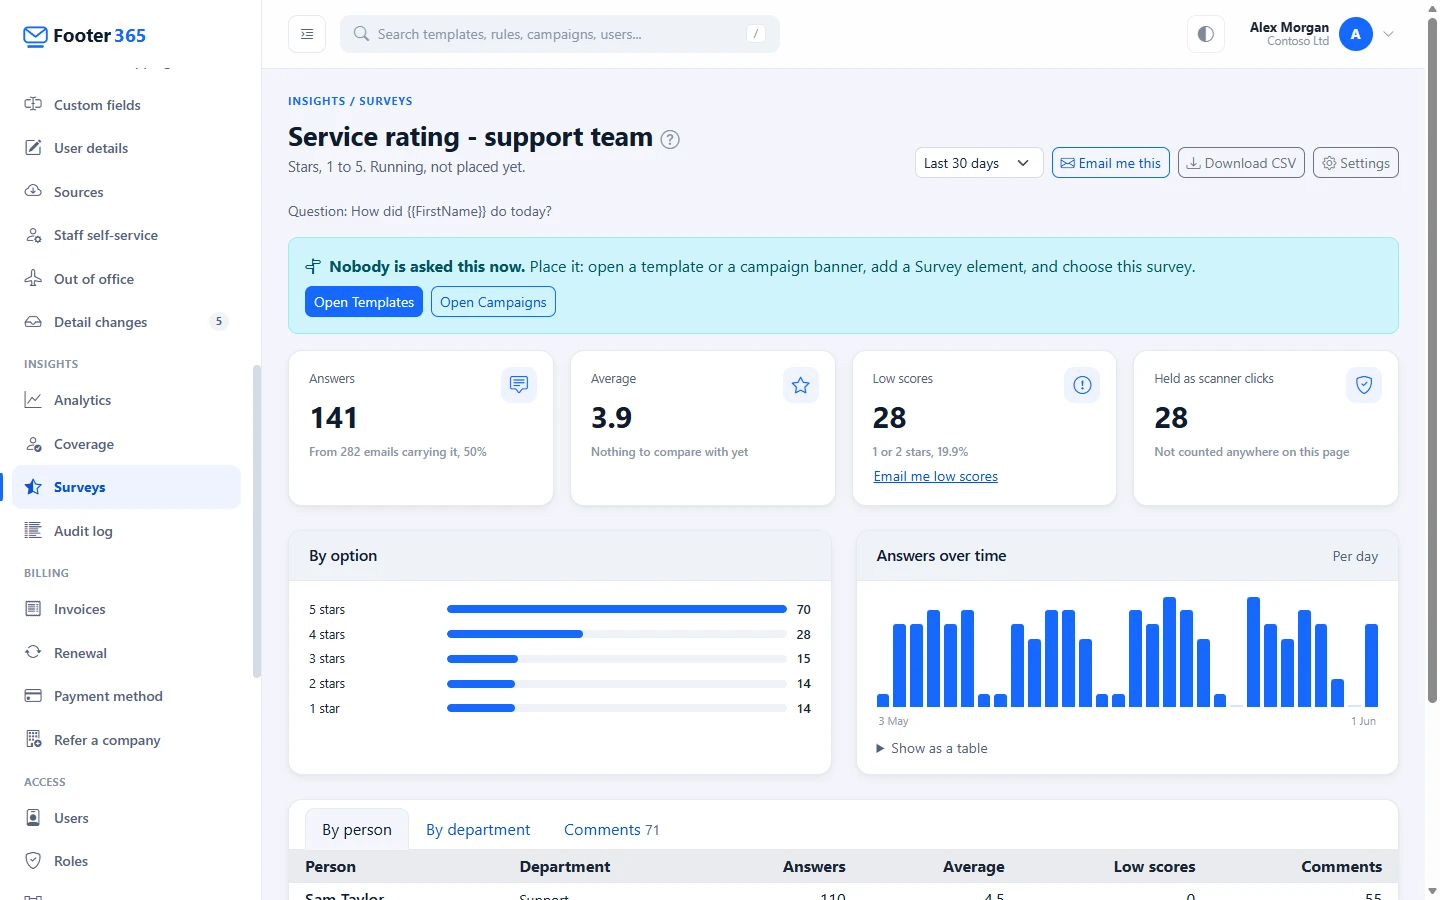Open Users in sidebar

[x=126, y=818]
